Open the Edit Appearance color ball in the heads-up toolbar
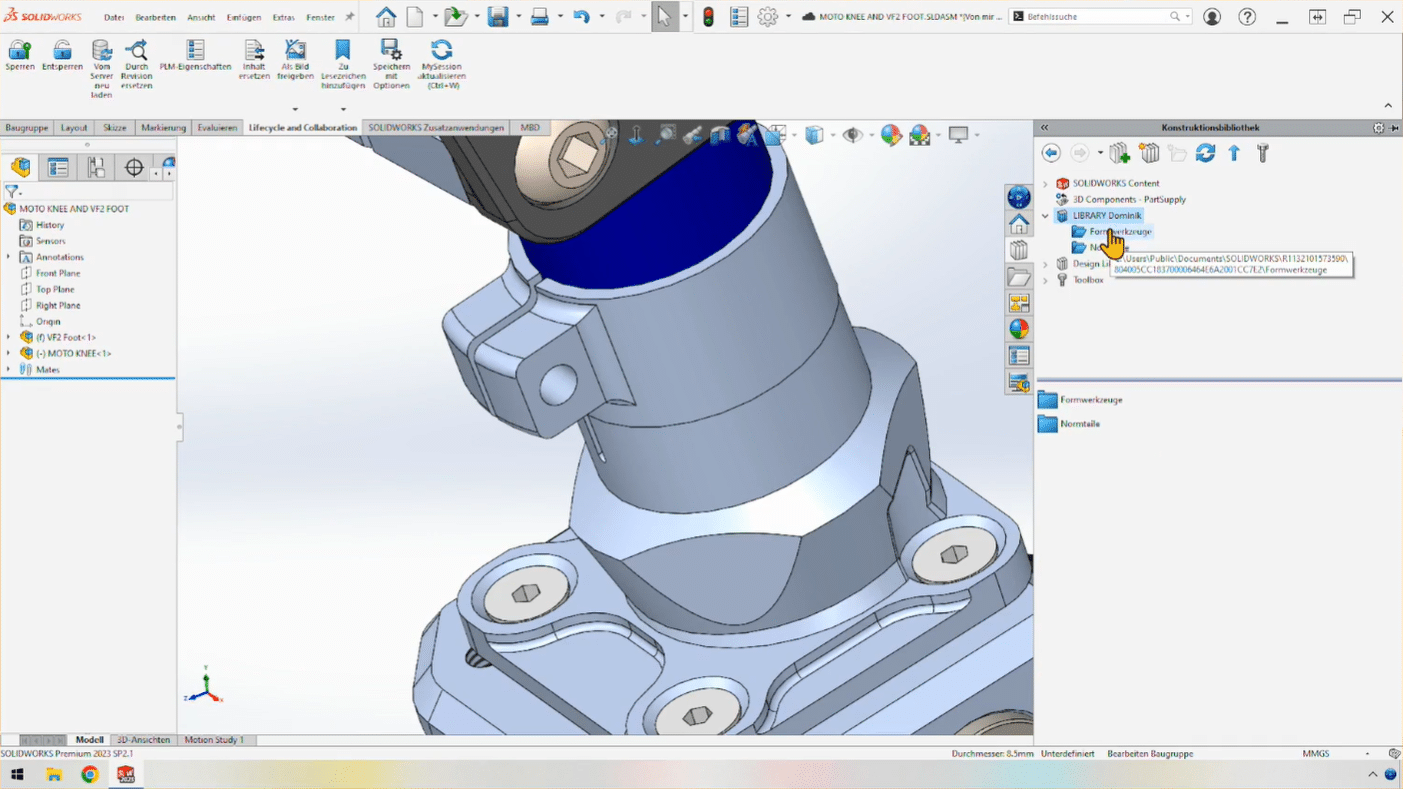The height and width of the screenshot is (789, 1403). [x=890, y=133]
